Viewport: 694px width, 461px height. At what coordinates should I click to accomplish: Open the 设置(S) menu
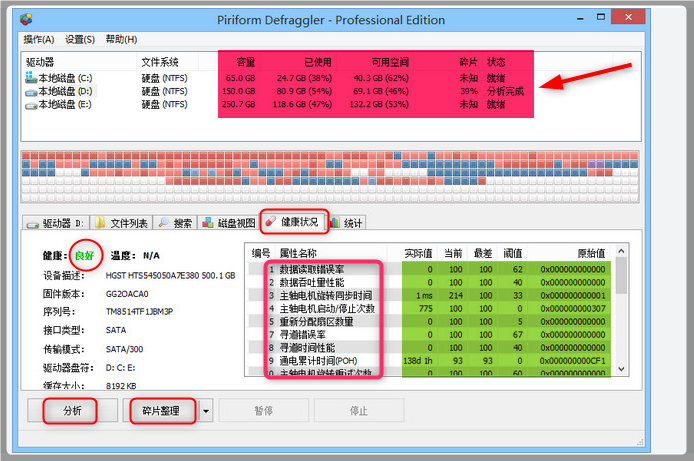[x=80, y=39]
